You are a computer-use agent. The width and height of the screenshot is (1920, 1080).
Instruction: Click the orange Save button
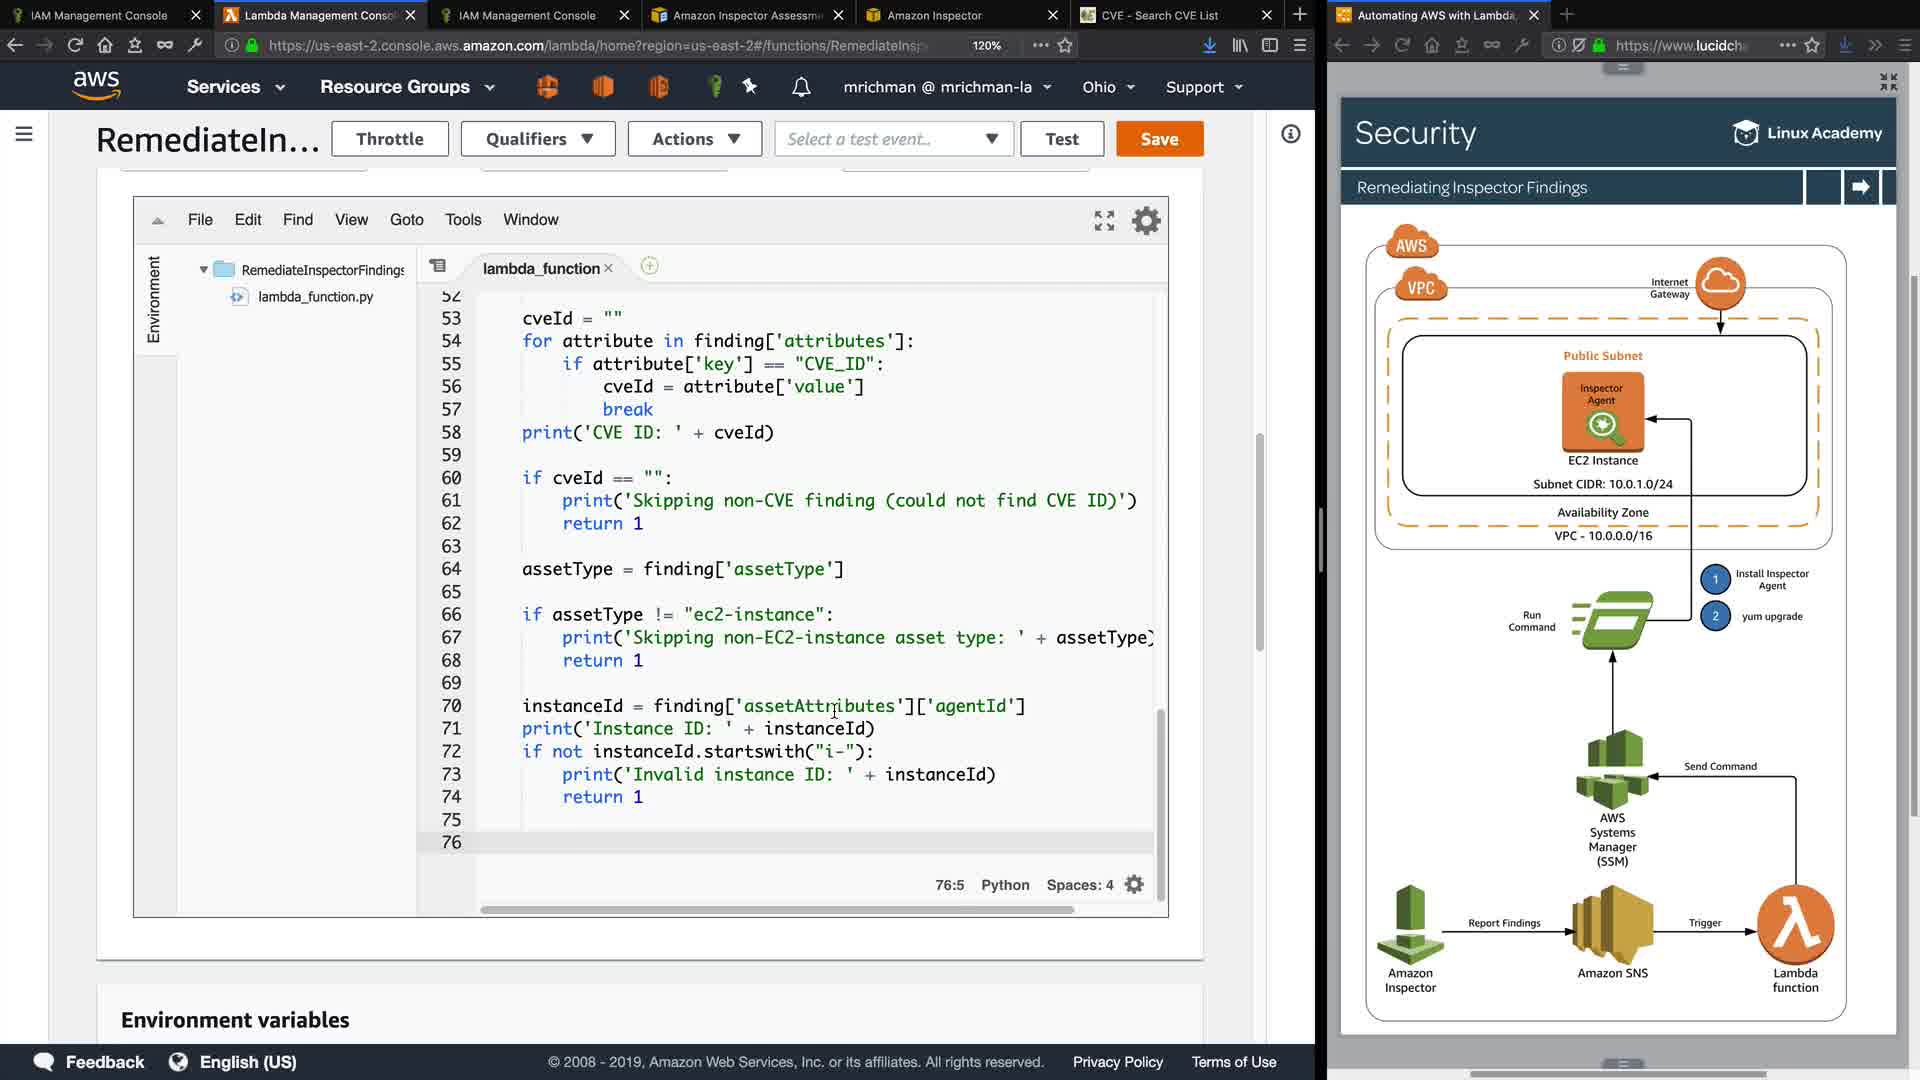click(x=1159, y=139)
